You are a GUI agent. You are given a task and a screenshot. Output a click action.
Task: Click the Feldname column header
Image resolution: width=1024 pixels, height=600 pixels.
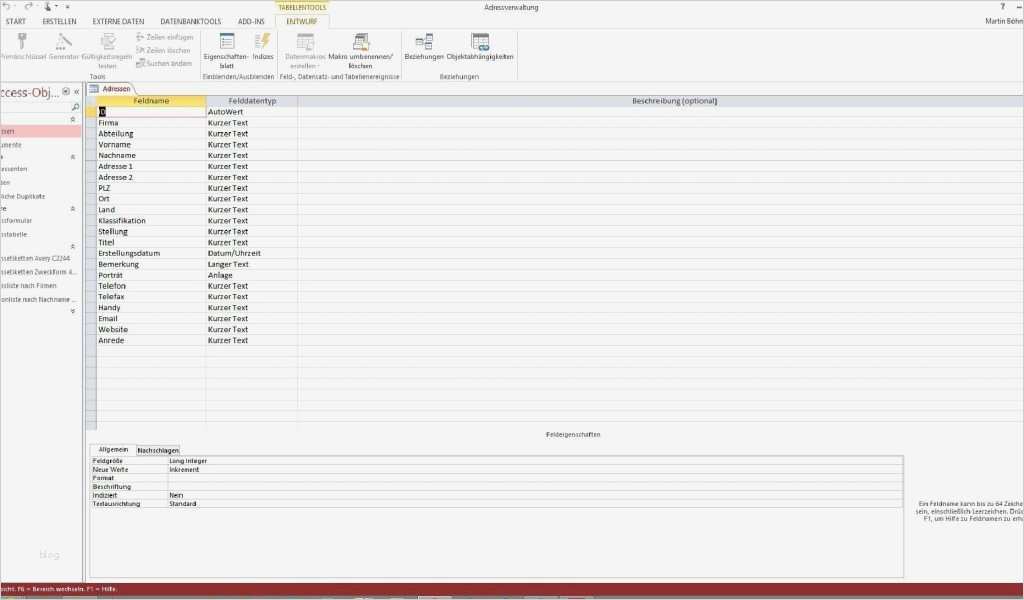[x=151, y=101]
